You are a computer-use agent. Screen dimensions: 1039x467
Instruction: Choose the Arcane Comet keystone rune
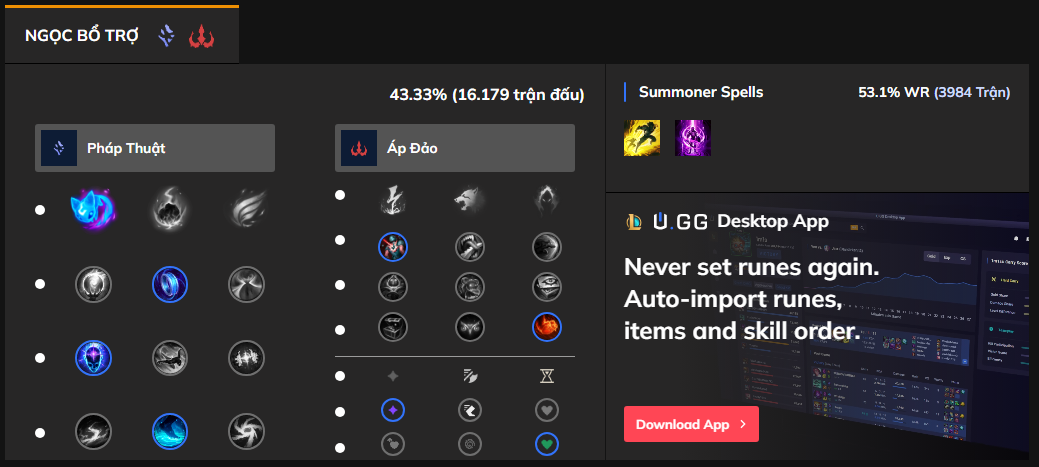pyautogui.click(x=169, y=210)
